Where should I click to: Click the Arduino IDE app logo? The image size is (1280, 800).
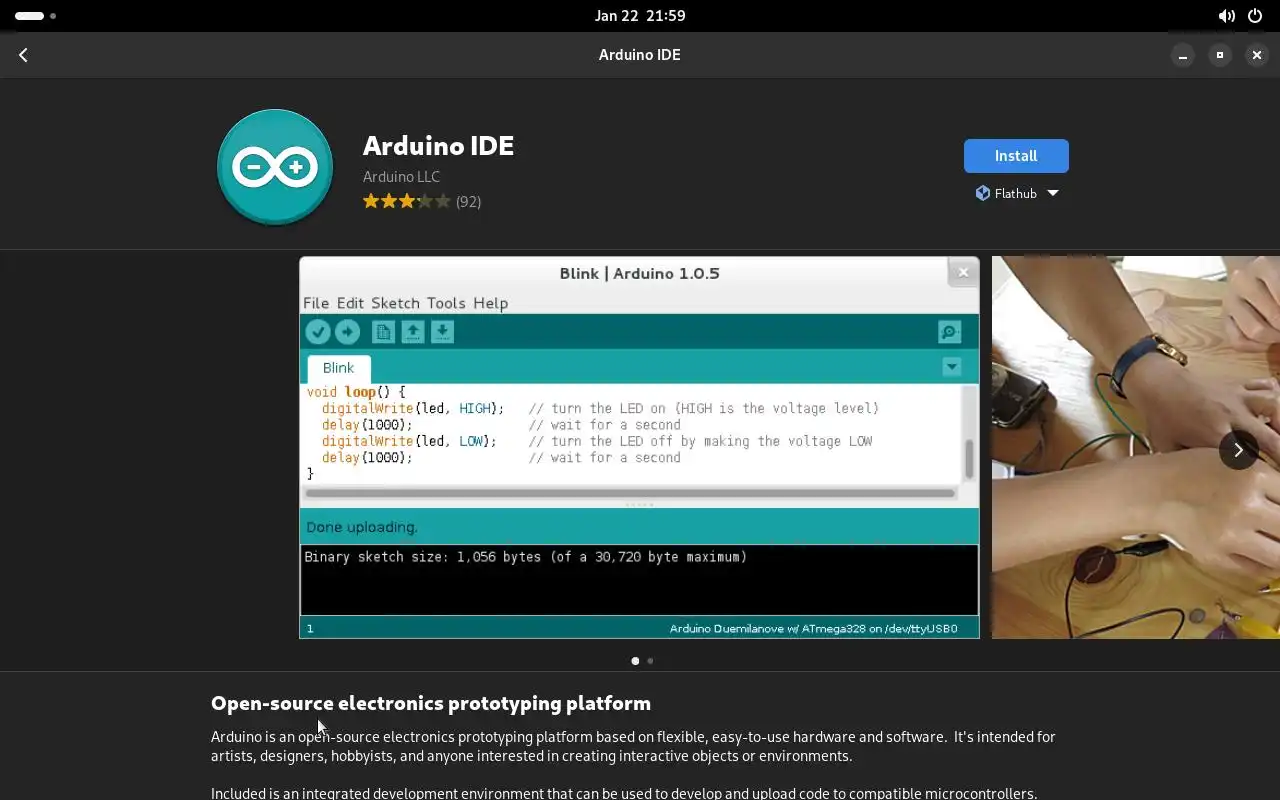275,167
